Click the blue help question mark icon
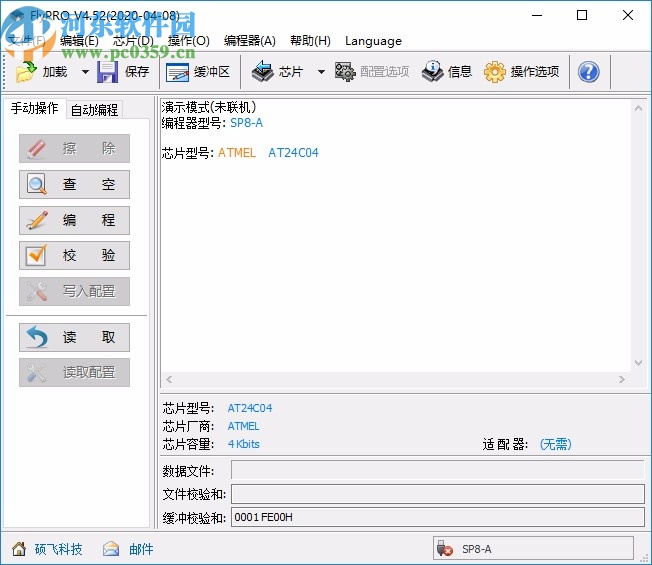The width and height of the screenshot is (652, 565). pyautogui.click(x=588, y=72)
